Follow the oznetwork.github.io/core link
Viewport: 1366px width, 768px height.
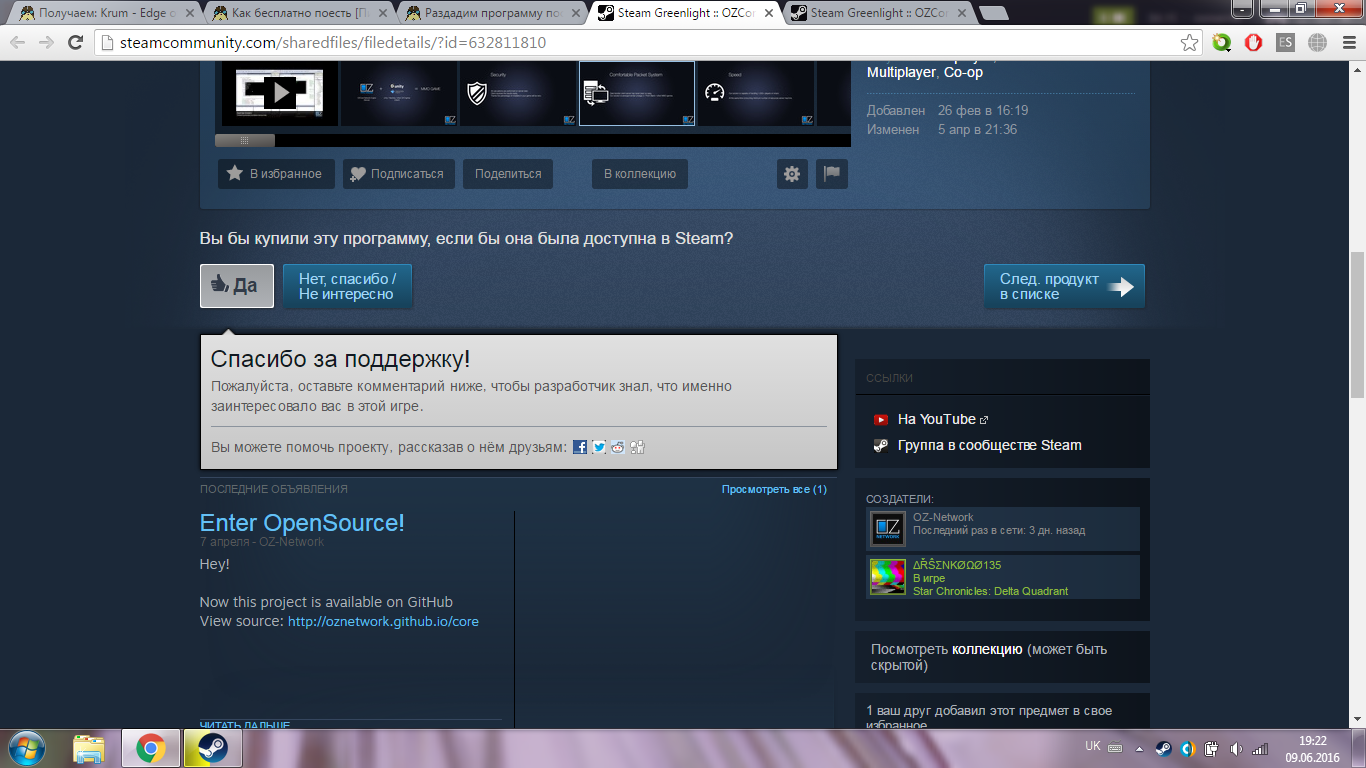383,621
